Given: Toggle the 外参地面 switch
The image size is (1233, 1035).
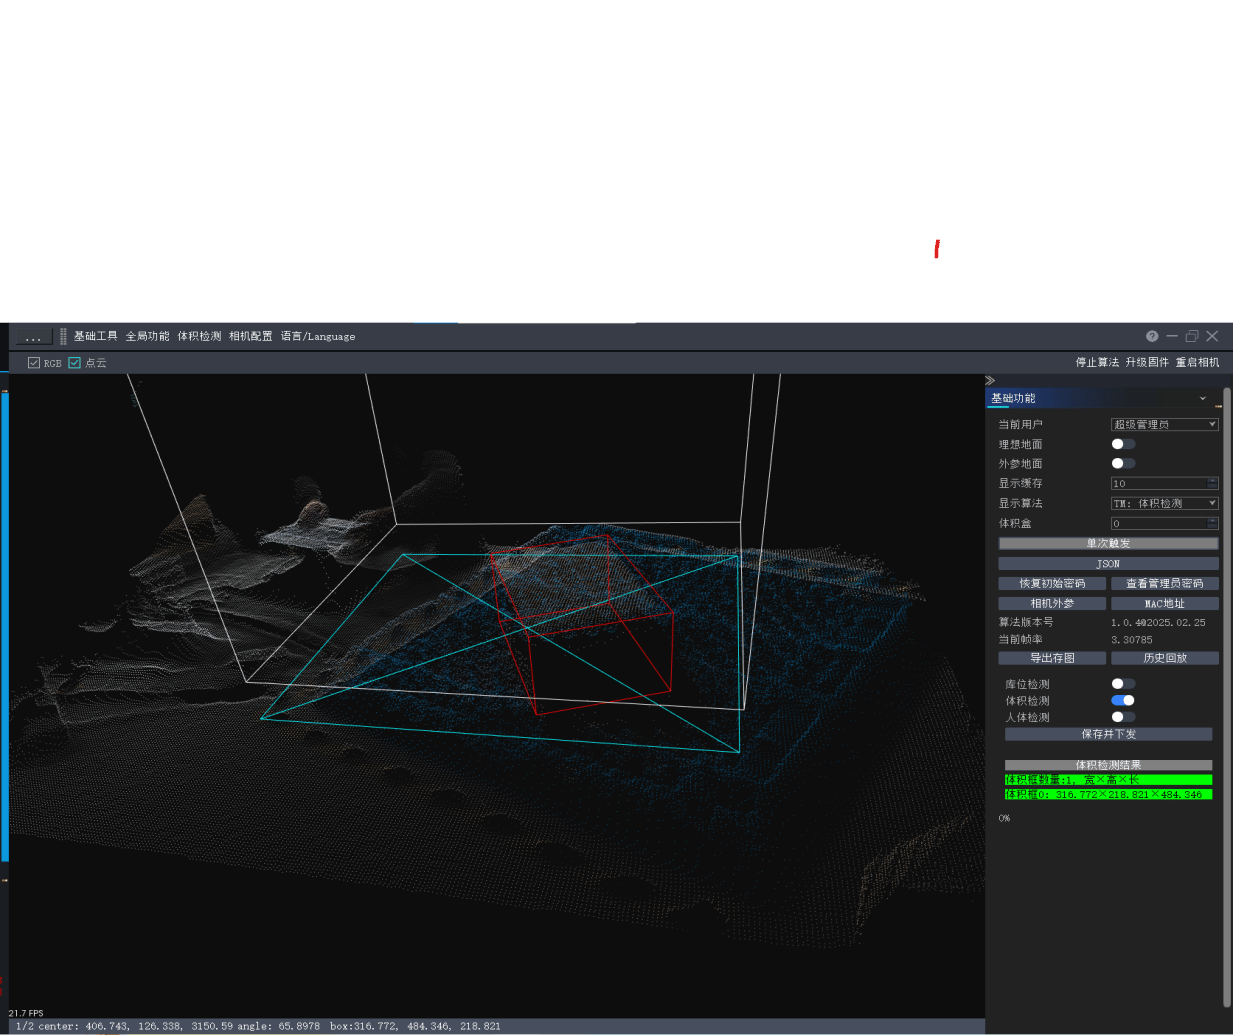Looking at the screenshot, I should pyautogui.click(x=1123, y=463).
